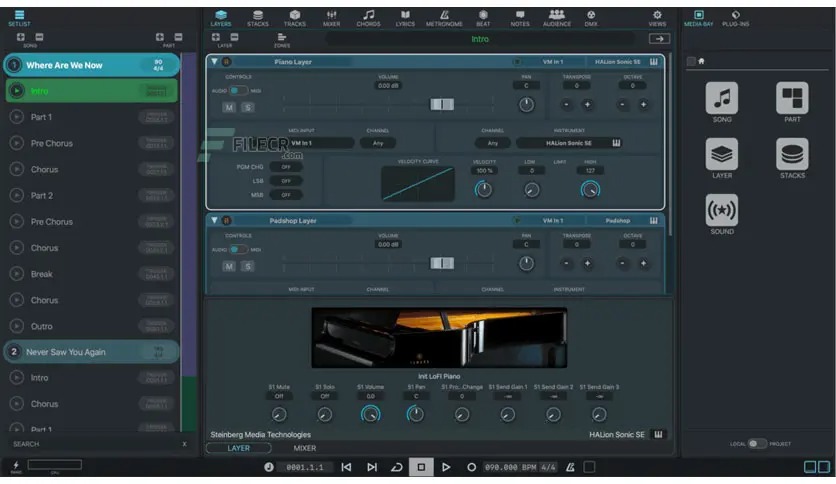Select the Pre Chorus part in setlist
The width and height of the screenshot is (836, 484).
pyautogui.click(x=52, y=143)
